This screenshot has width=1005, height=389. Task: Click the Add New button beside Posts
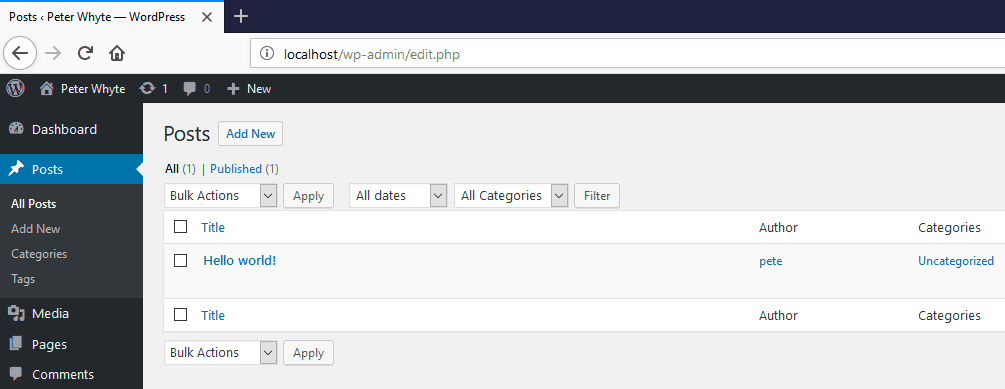pyautogui.click(x=251, y=133)
